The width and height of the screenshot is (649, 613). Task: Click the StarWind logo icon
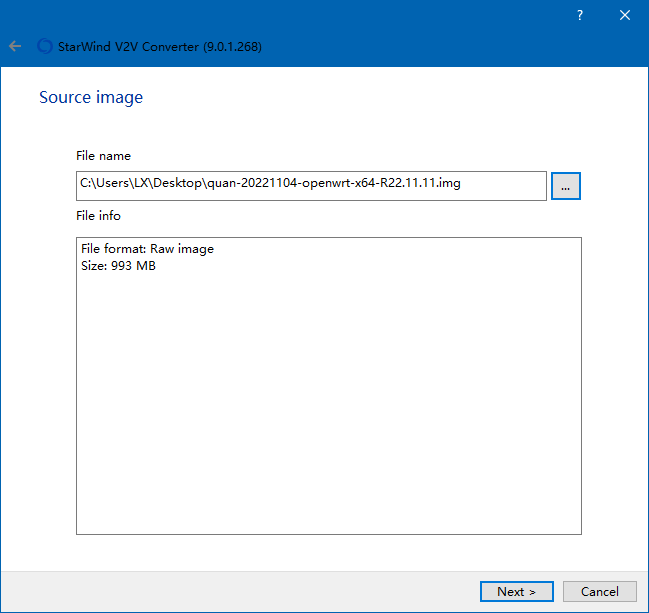coord(45,46)
